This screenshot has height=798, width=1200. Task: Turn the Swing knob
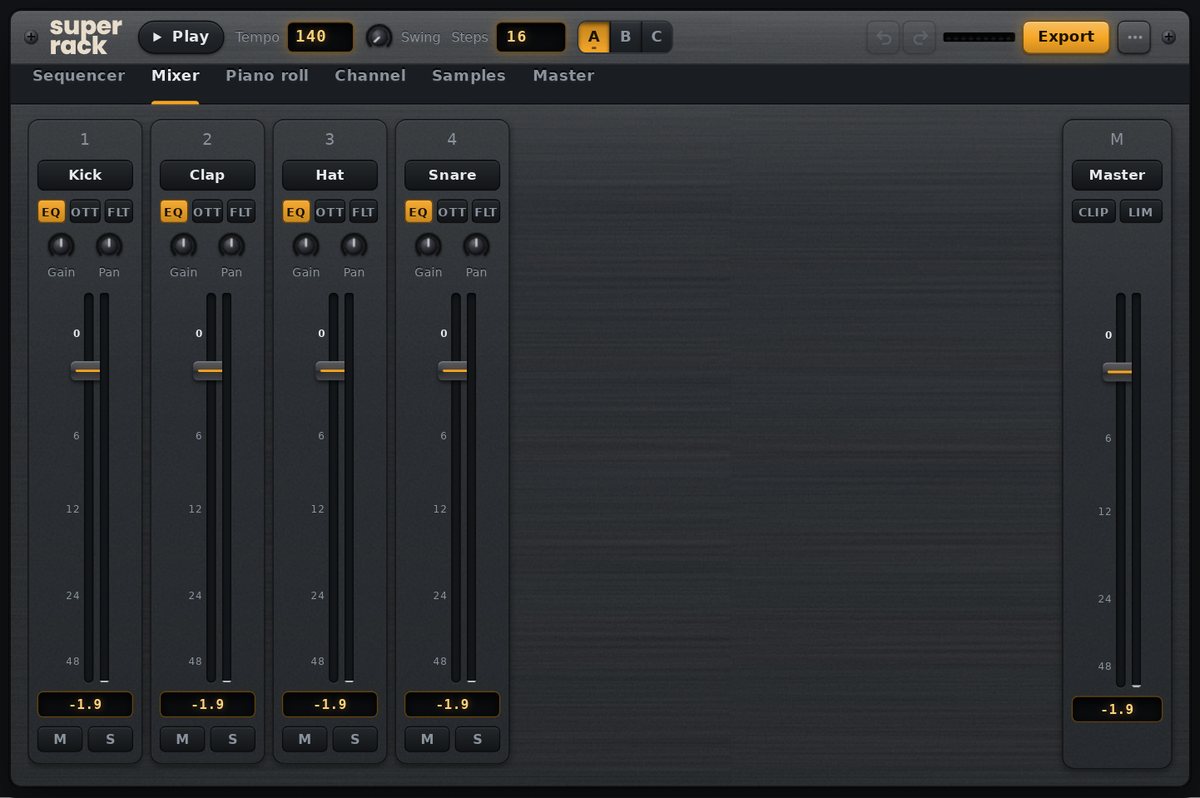379,37
